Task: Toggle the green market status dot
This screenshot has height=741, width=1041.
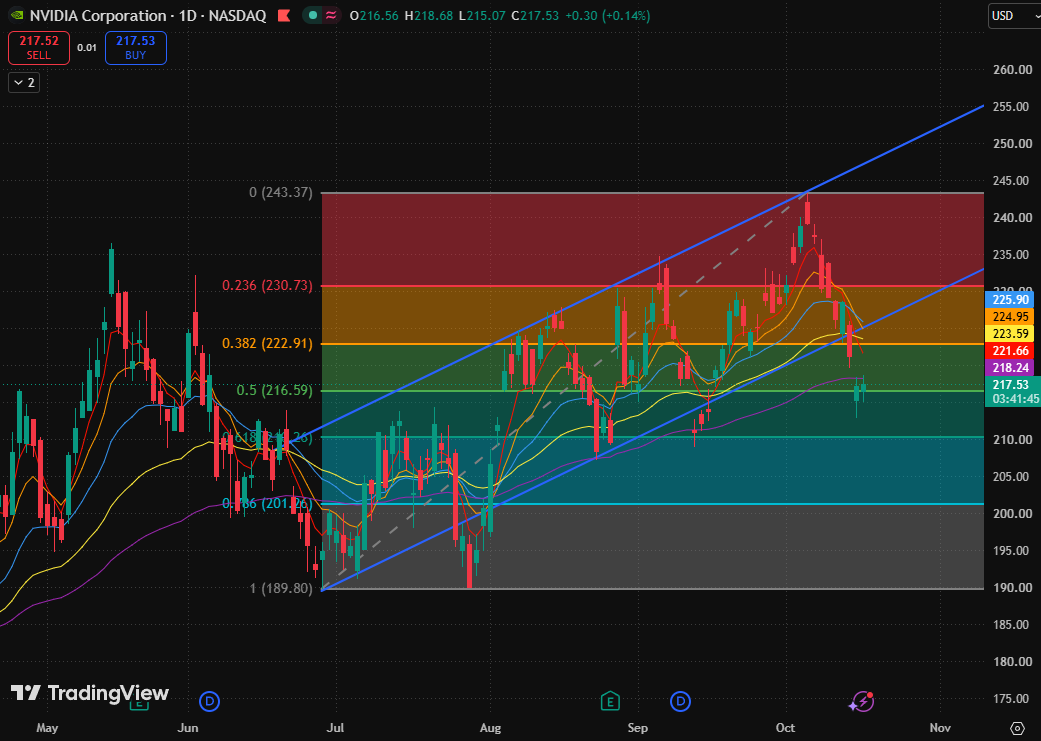Action: point(313,15)
